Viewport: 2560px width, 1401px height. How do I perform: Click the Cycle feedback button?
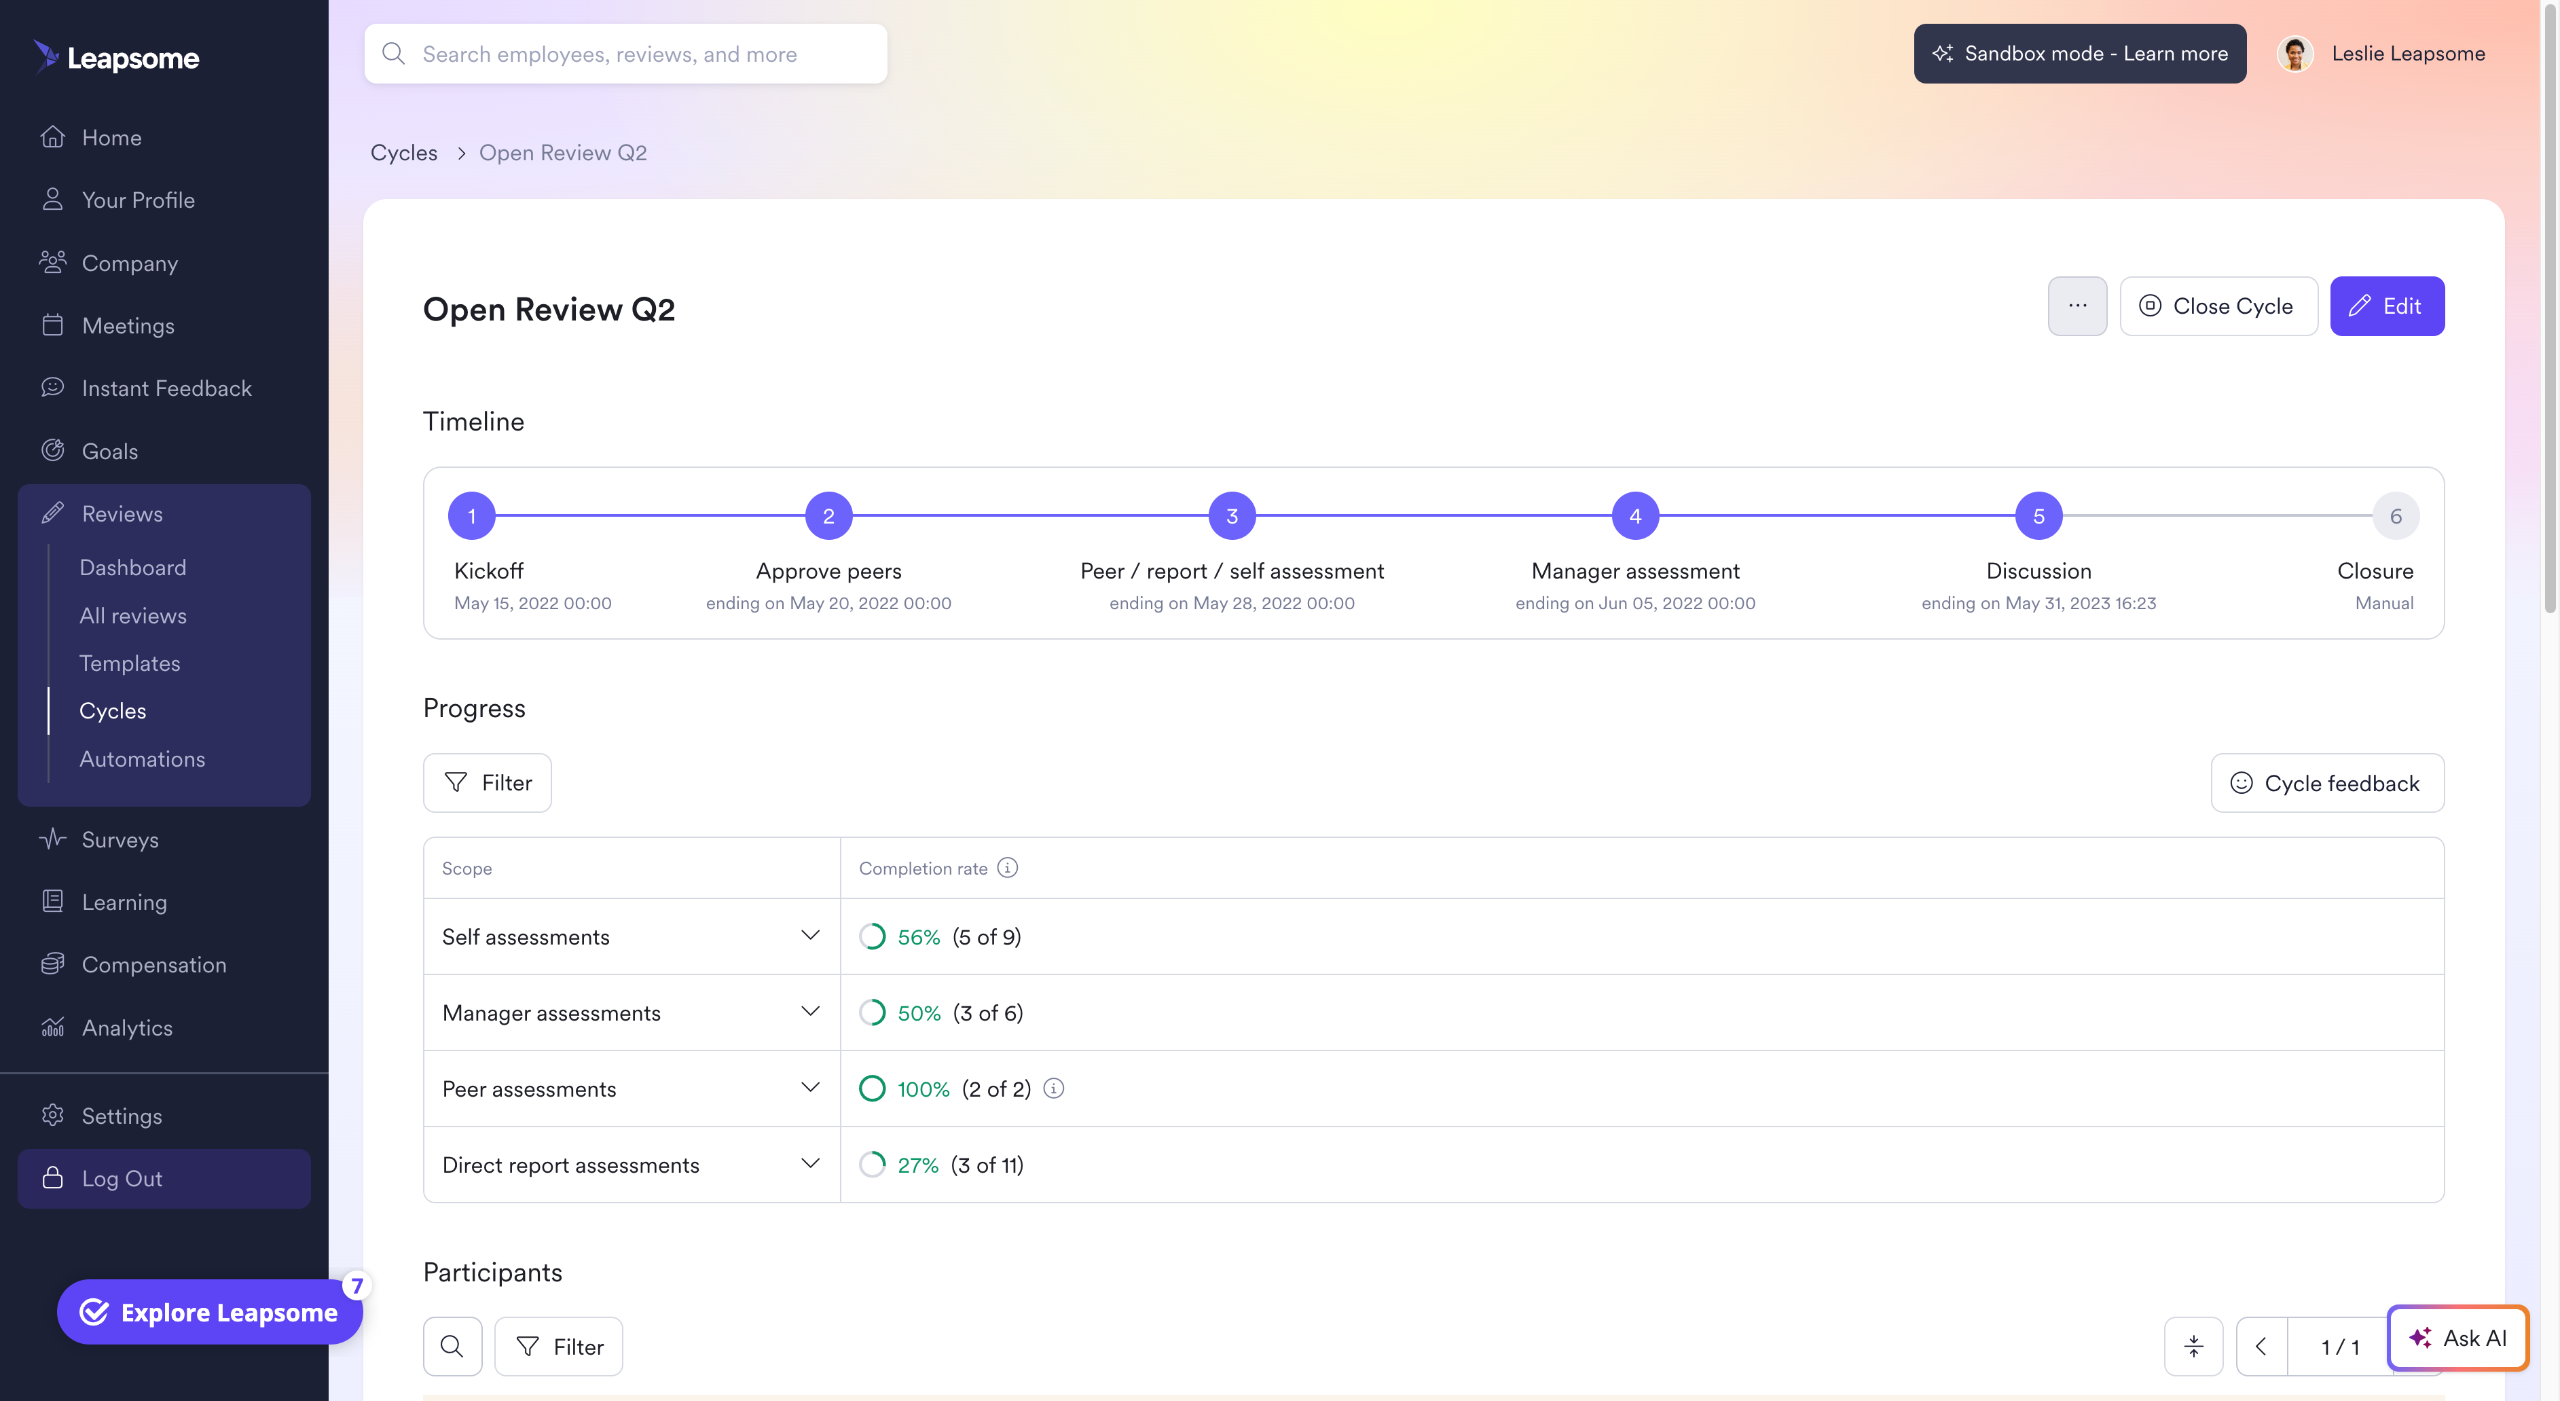[x=2327, y=783]
